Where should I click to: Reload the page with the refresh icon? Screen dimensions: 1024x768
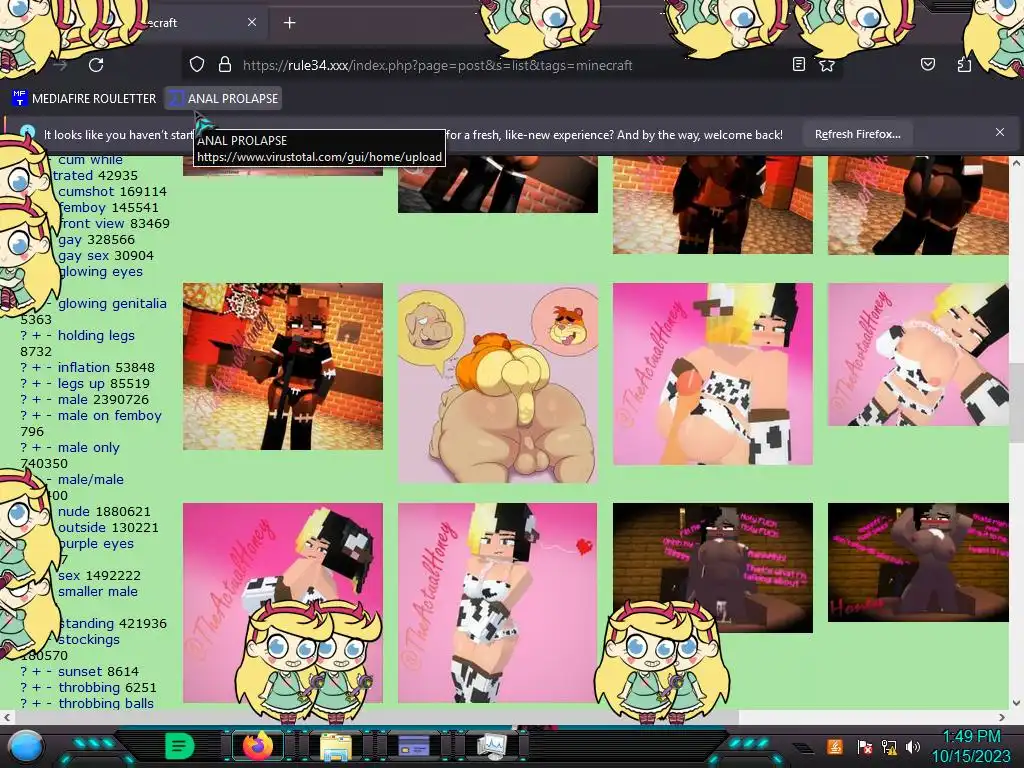coord(96,65)
